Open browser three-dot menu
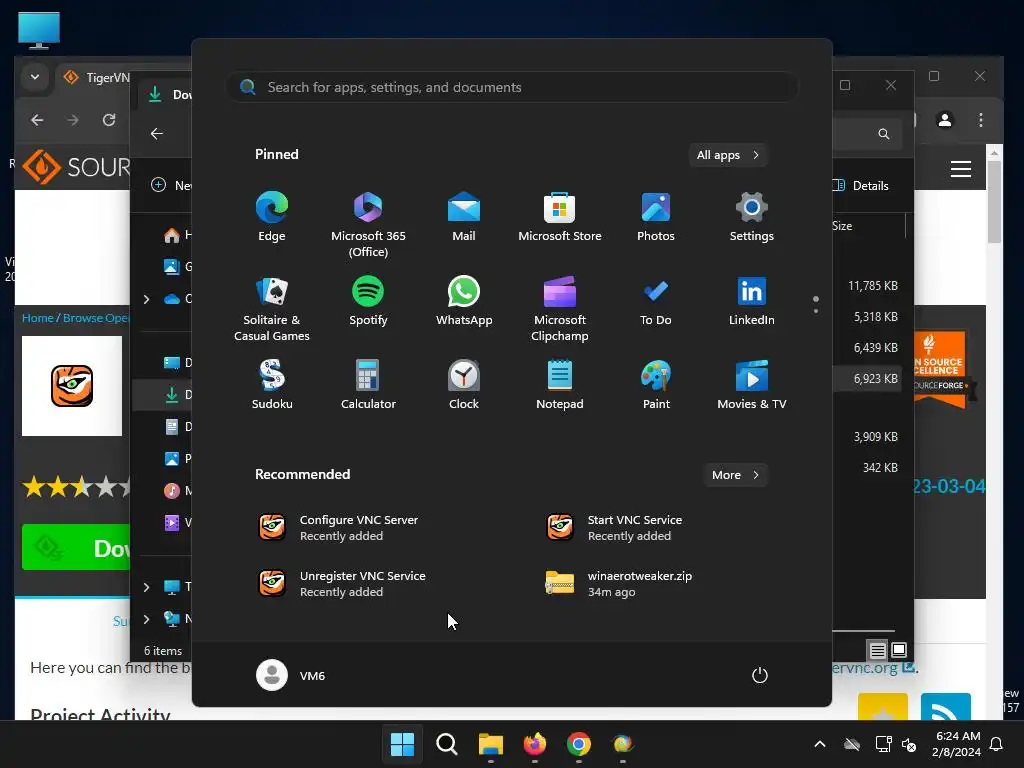 pos(981,120)
